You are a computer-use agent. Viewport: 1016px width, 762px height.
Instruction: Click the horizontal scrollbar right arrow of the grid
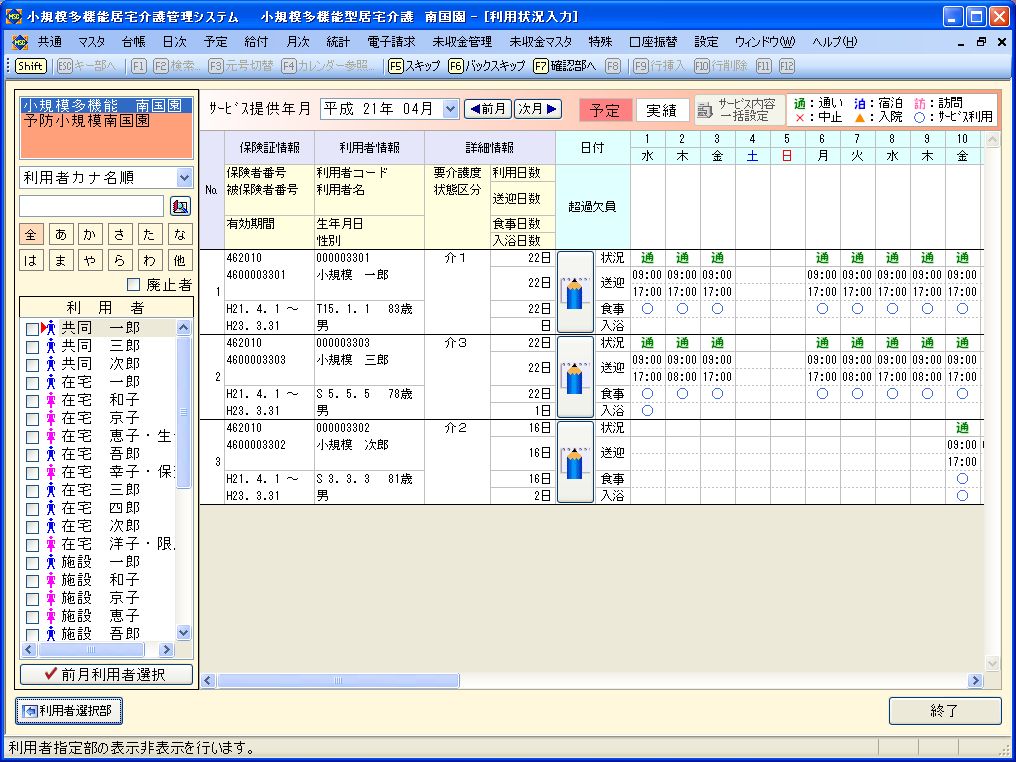click(975, 681)
